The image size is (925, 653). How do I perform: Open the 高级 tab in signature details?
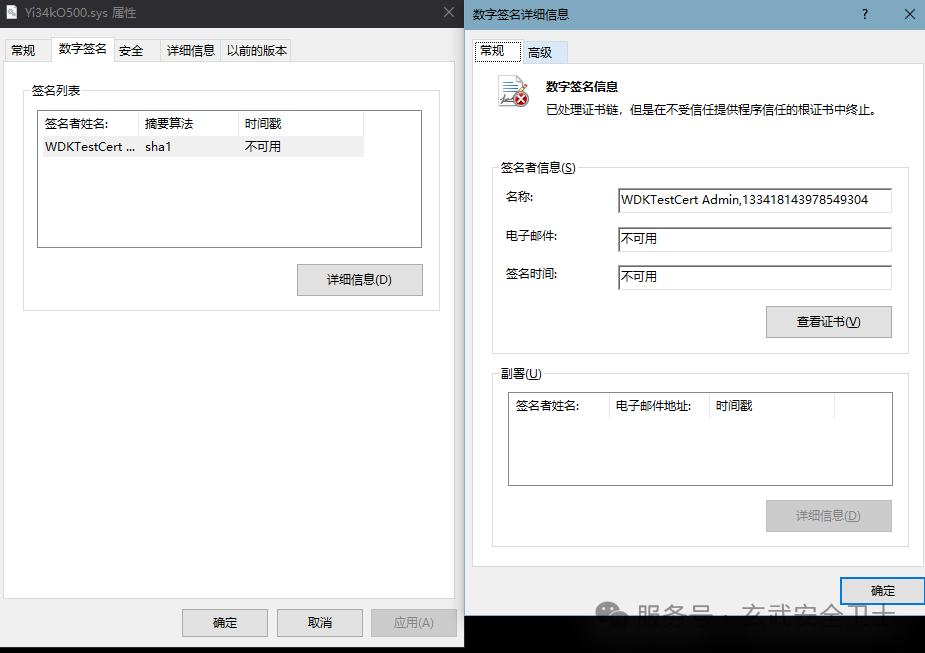click(540, 52)
